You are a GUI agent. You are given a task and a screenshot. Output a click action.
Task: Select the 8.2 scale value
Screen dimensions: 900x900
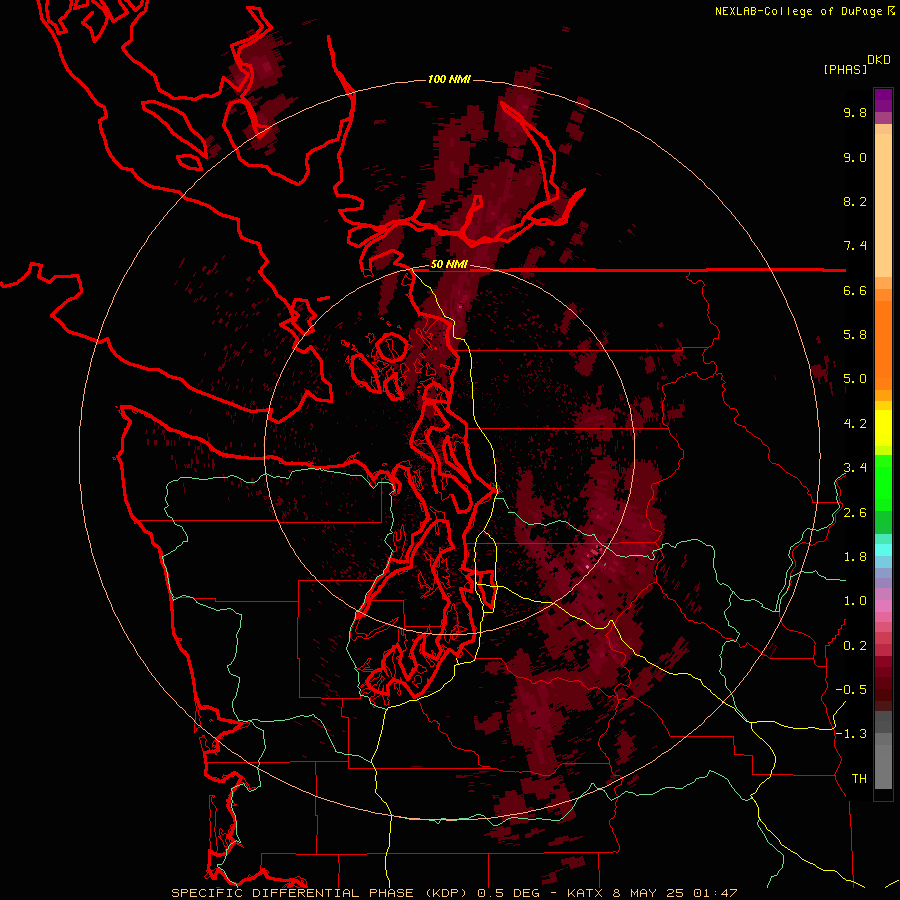(855, 201)
